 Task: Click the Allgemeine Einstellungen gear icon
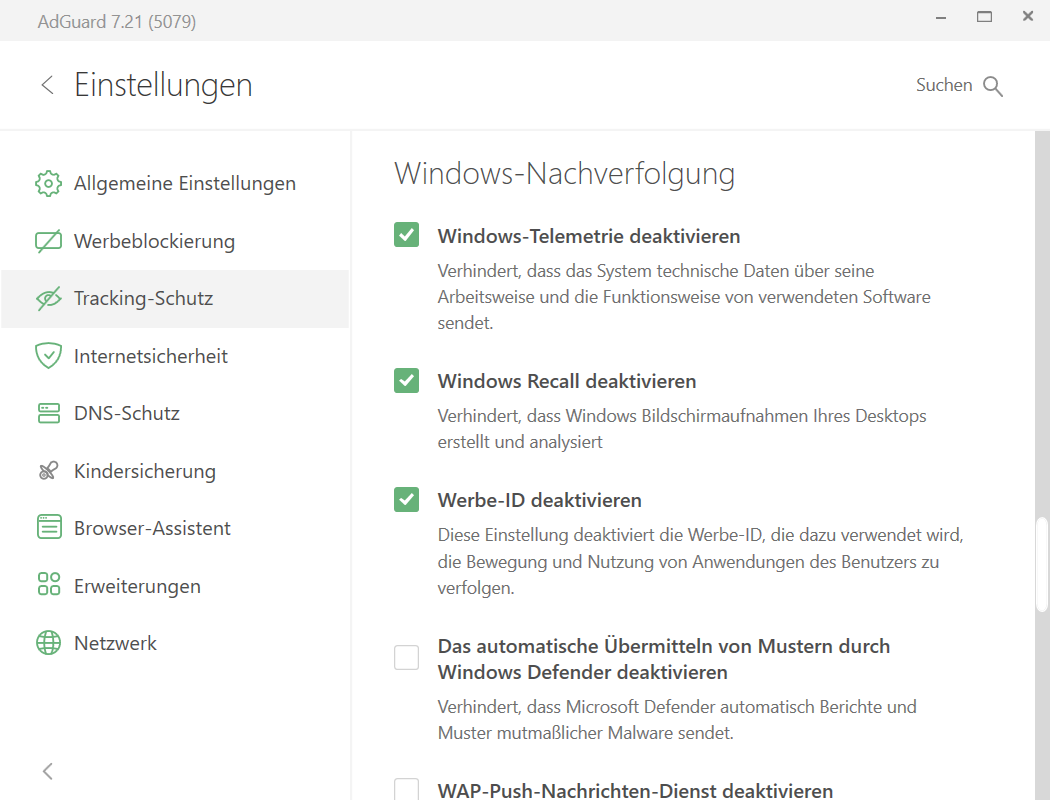(48, 183)
